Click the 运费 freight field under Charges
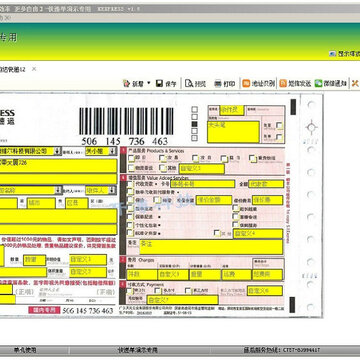The image size is (360, 360). [237, 275]
